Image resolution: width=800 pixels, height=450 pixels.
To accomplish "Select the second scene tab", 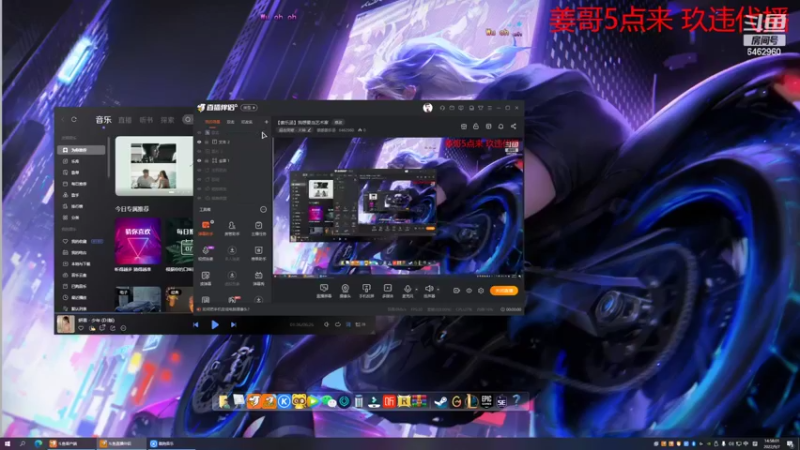I will (x=231, y=122).
